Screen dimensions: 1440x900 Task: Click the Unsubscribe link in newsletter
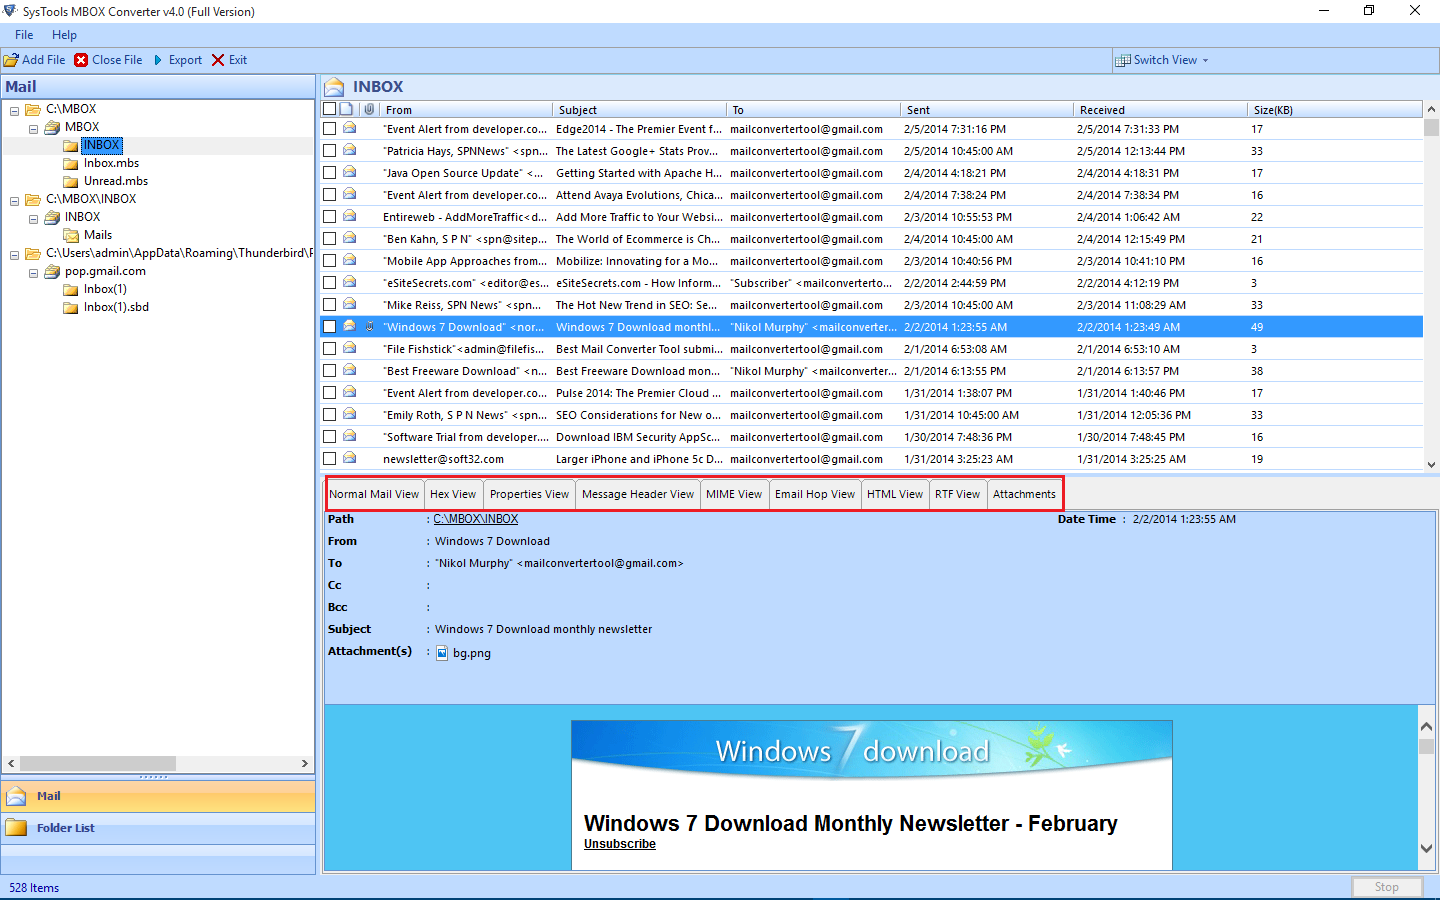coord(620,844)
